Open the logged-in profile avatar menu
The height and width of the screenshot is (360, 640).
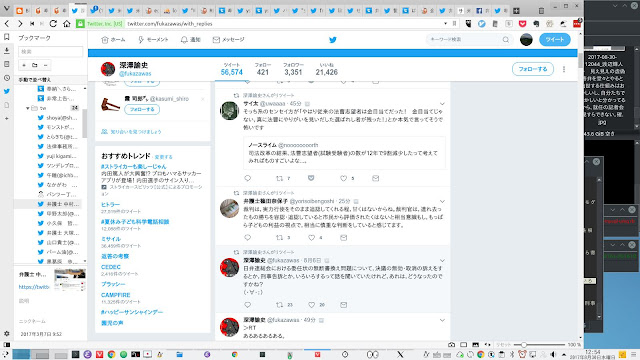click(x=526, y=40)
